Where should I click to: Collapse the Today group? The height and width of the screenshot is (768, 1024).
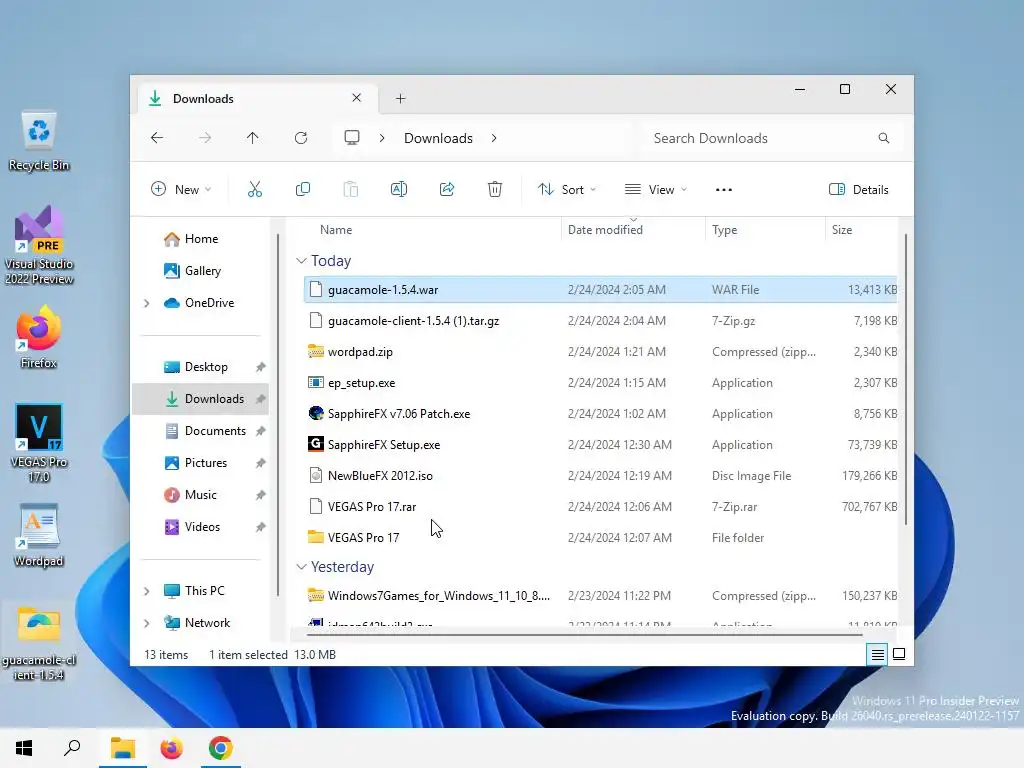pos(301,261)
